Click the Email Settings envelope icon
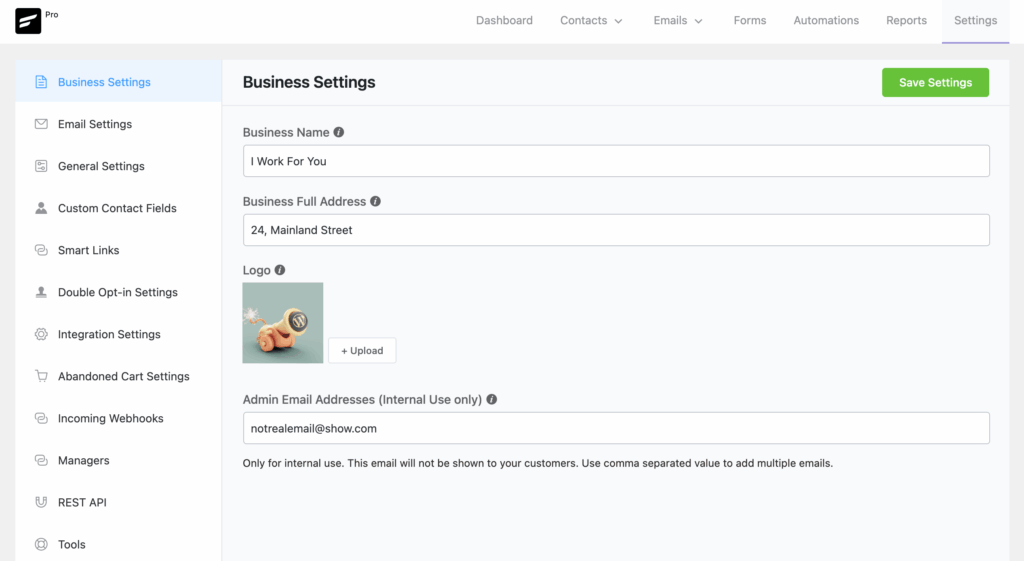This screenshot has width=1024, height=561. coord(41,123)
